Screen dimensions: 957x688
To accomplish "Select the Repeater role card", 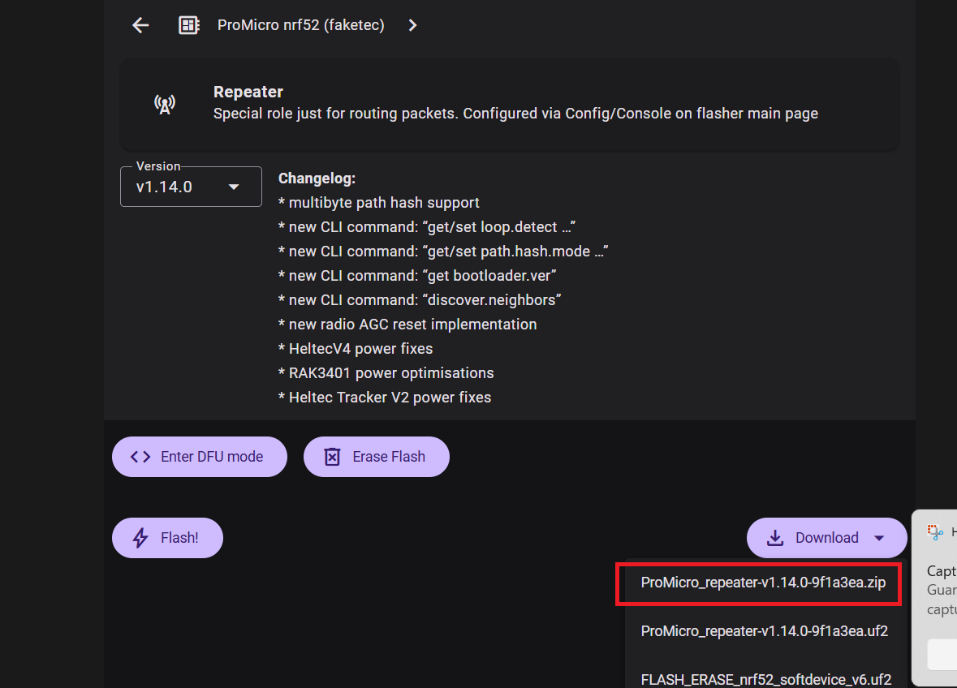I will coord(509,103).
